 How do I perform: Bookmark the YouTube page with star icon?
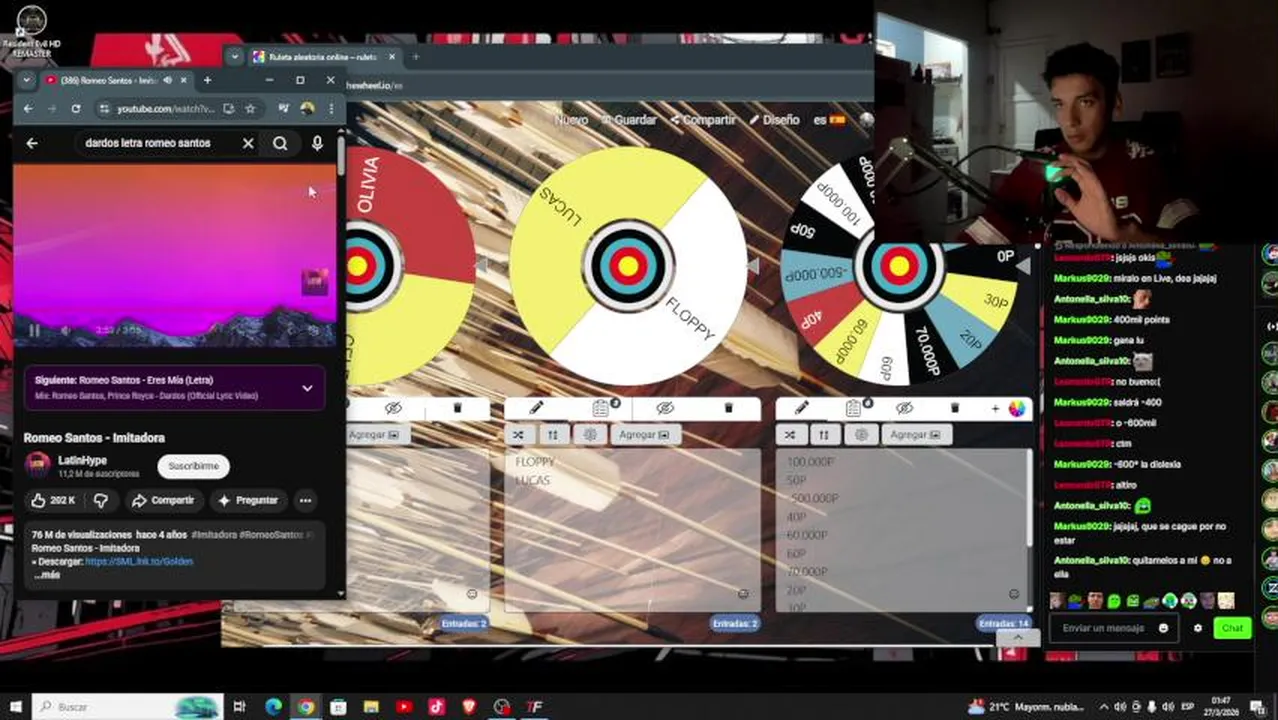(x=250, y=108)
